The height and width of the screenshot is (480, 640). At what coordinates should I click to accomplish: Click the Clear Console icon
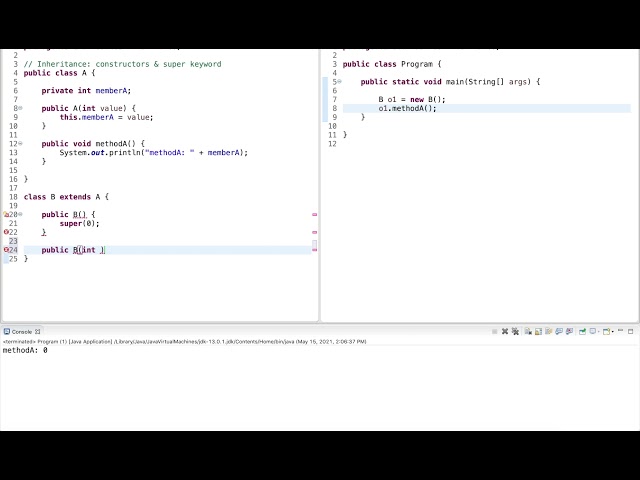[528, 331]
